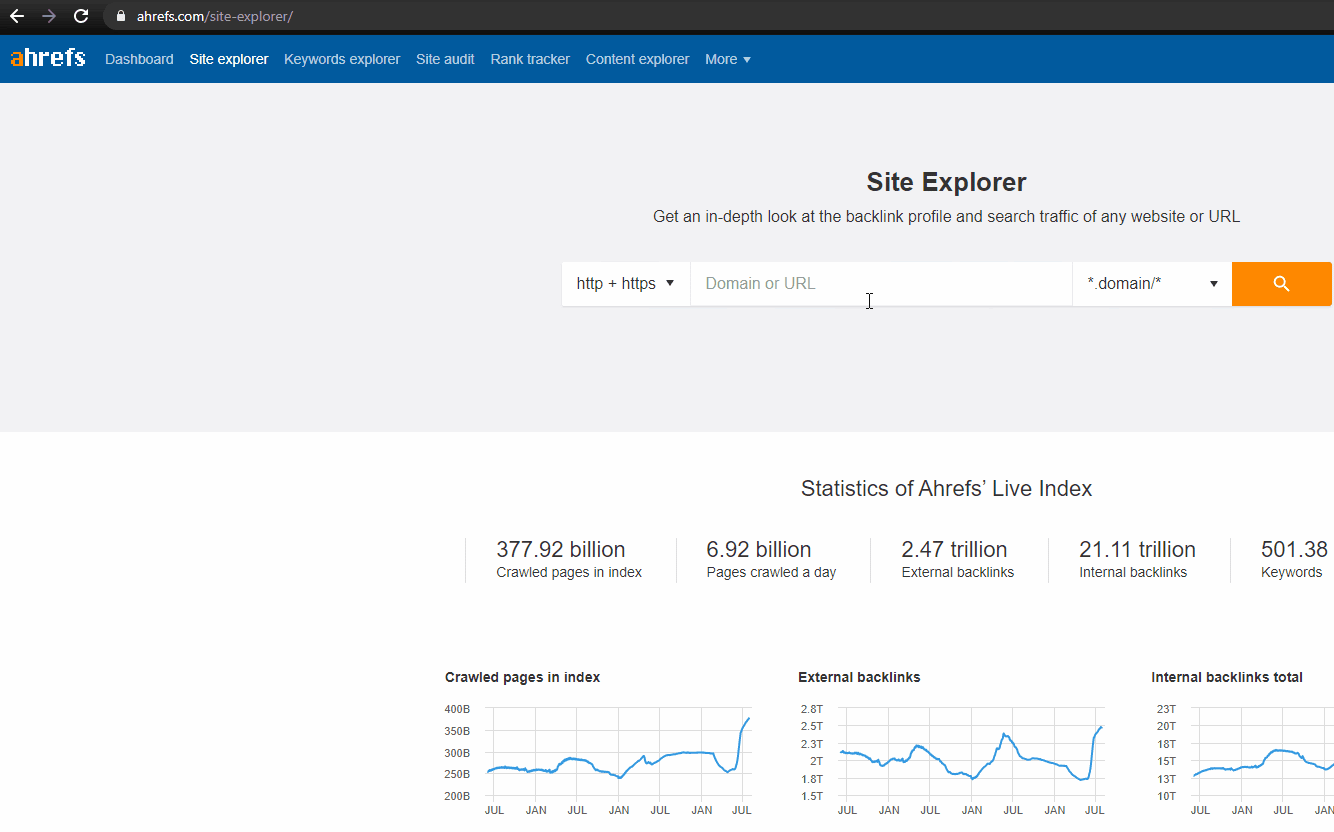Screen dimensions: 1334x832
Task: Open the http + https protocol dropdown
Action: coord(625,284)
